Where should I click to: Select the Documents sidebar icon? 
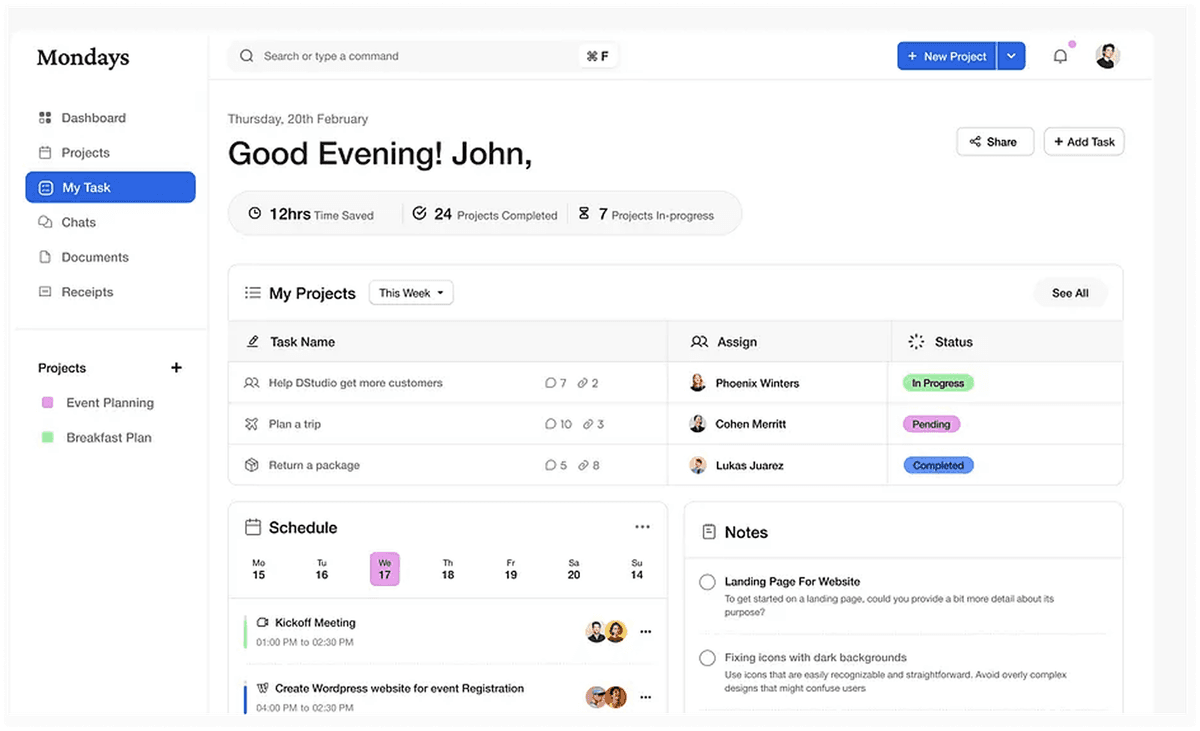[44, 257]
